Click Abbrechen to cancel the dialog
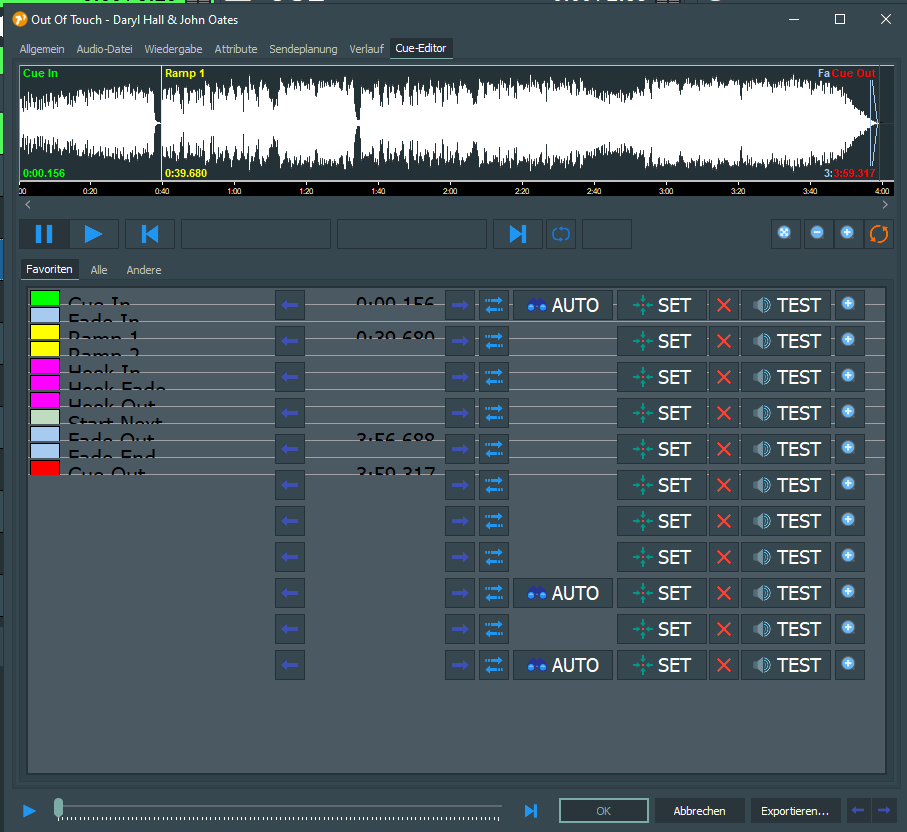907x832 pixels. pyautogui.click(x=699, y=811)
